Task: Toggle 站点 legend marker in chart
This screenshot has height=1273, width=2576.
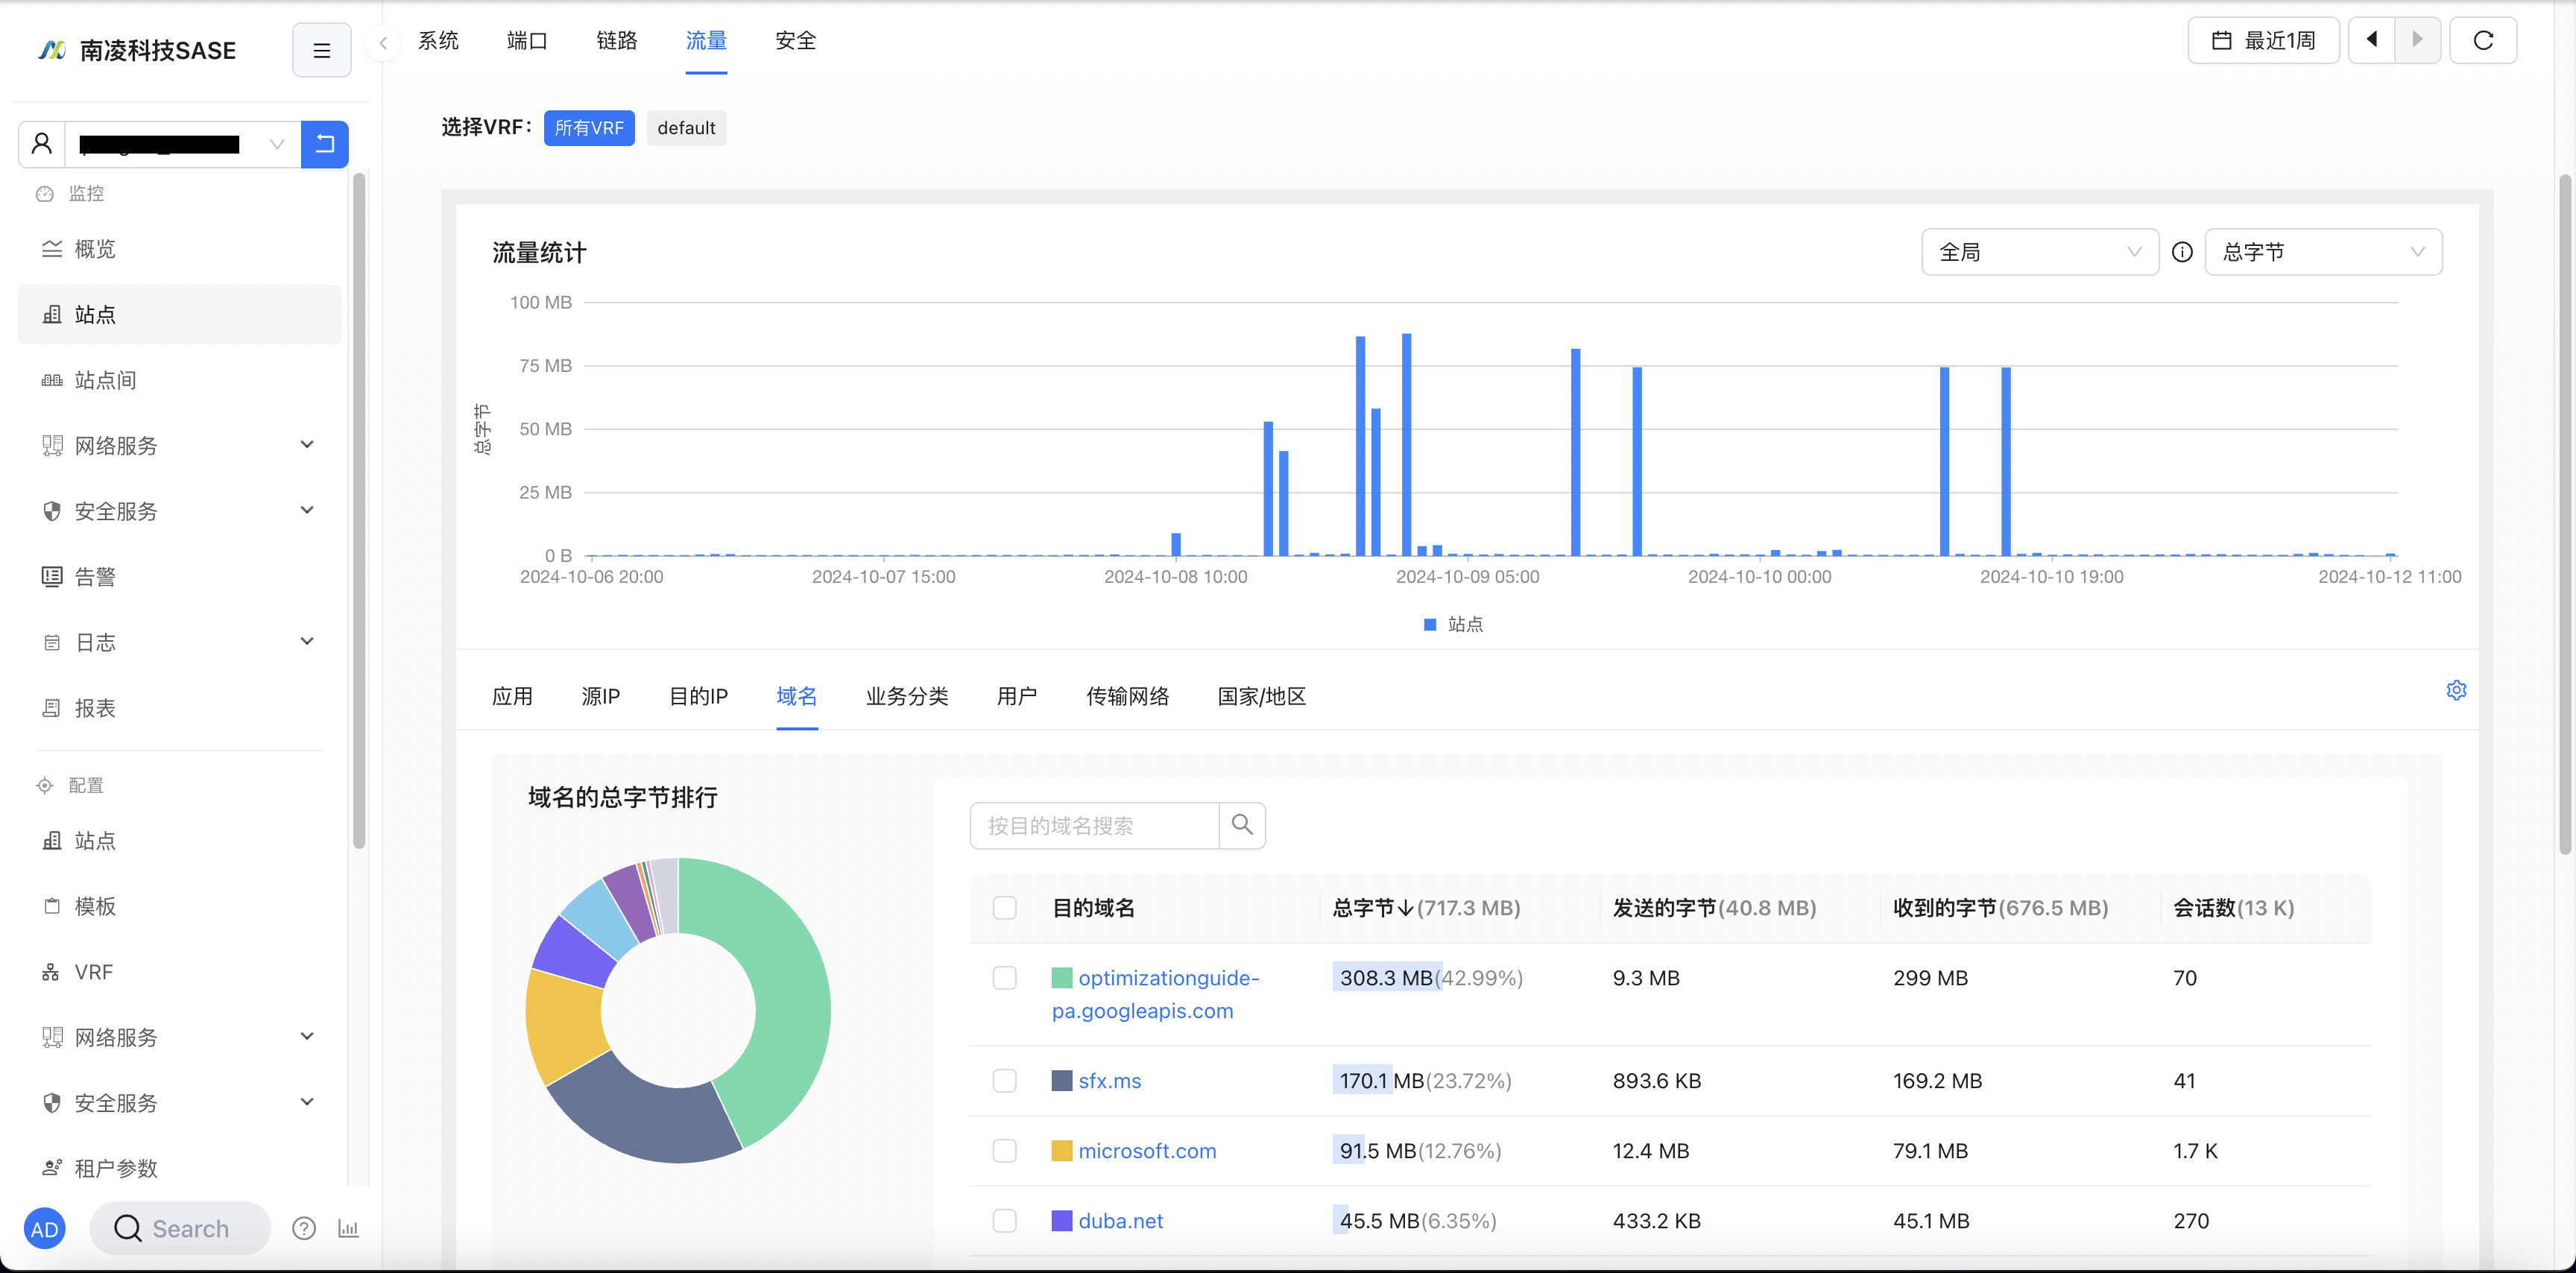Action: [1430, 624]
